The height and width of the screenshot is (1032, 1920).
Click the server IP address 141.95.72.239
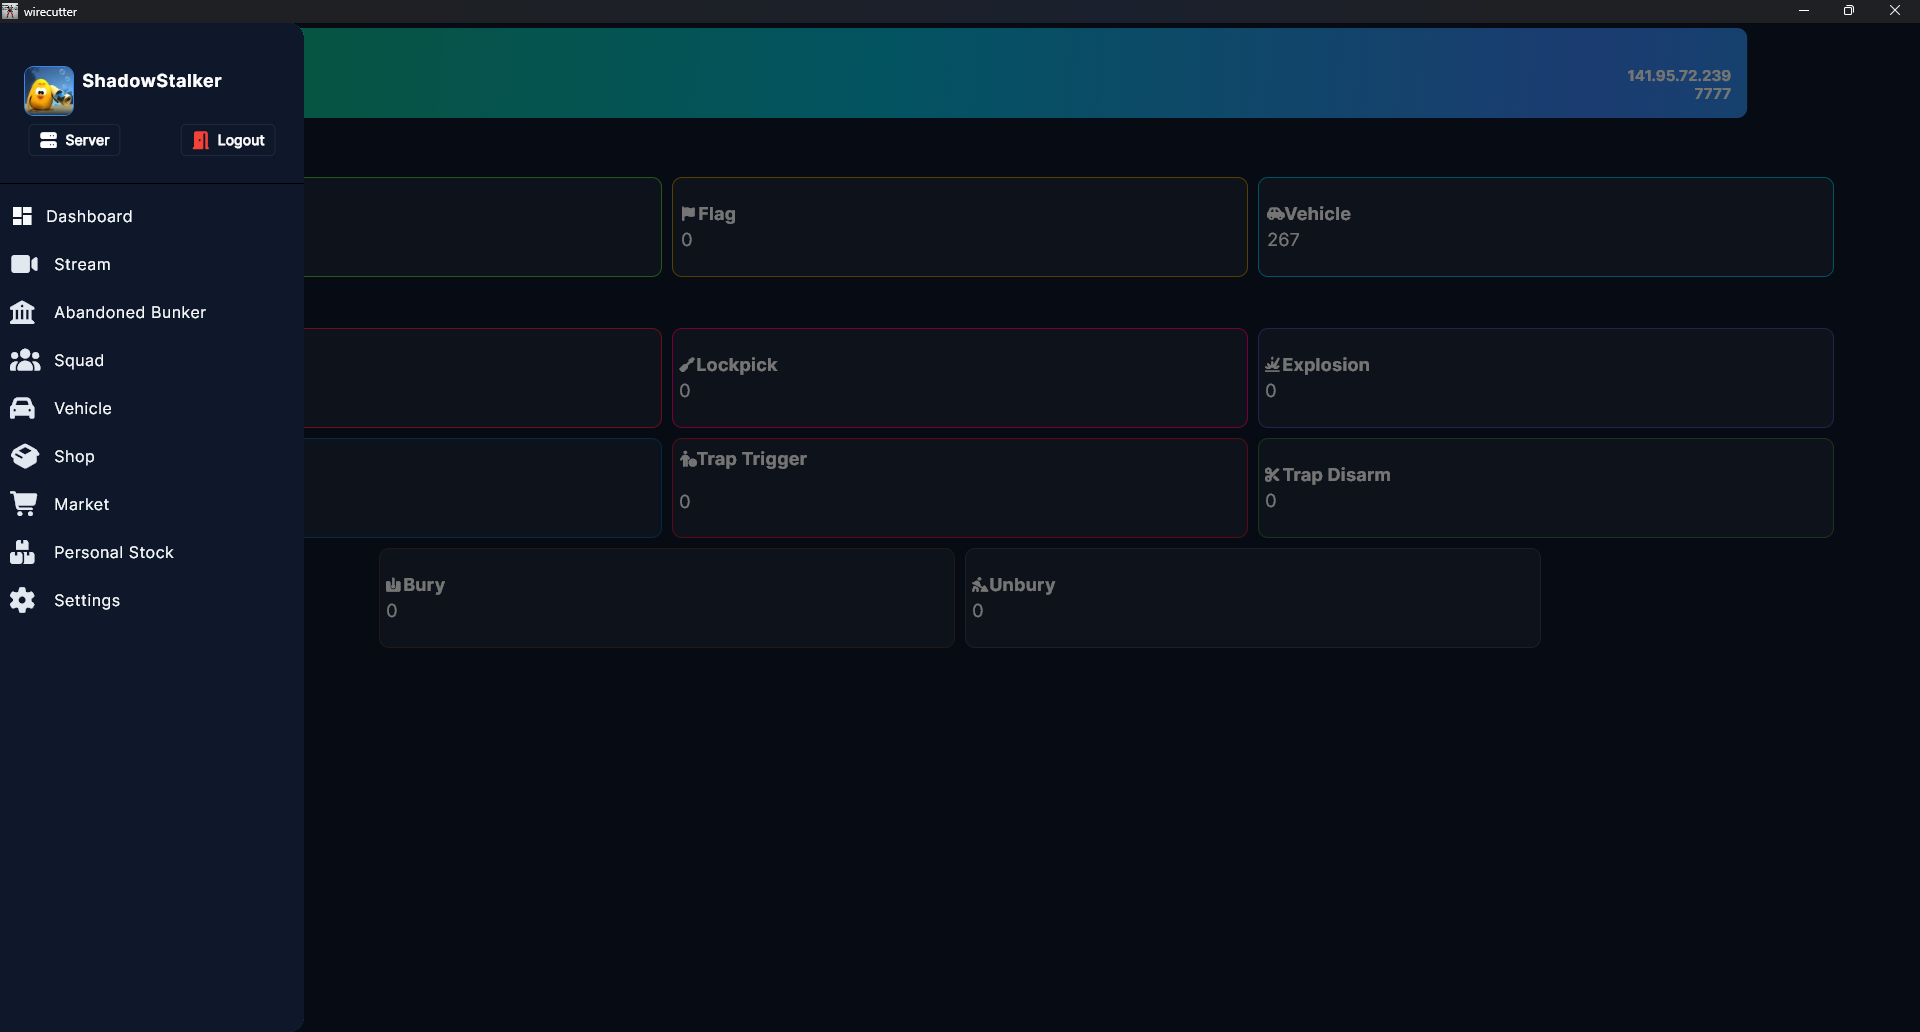[x=1678, y=75]
